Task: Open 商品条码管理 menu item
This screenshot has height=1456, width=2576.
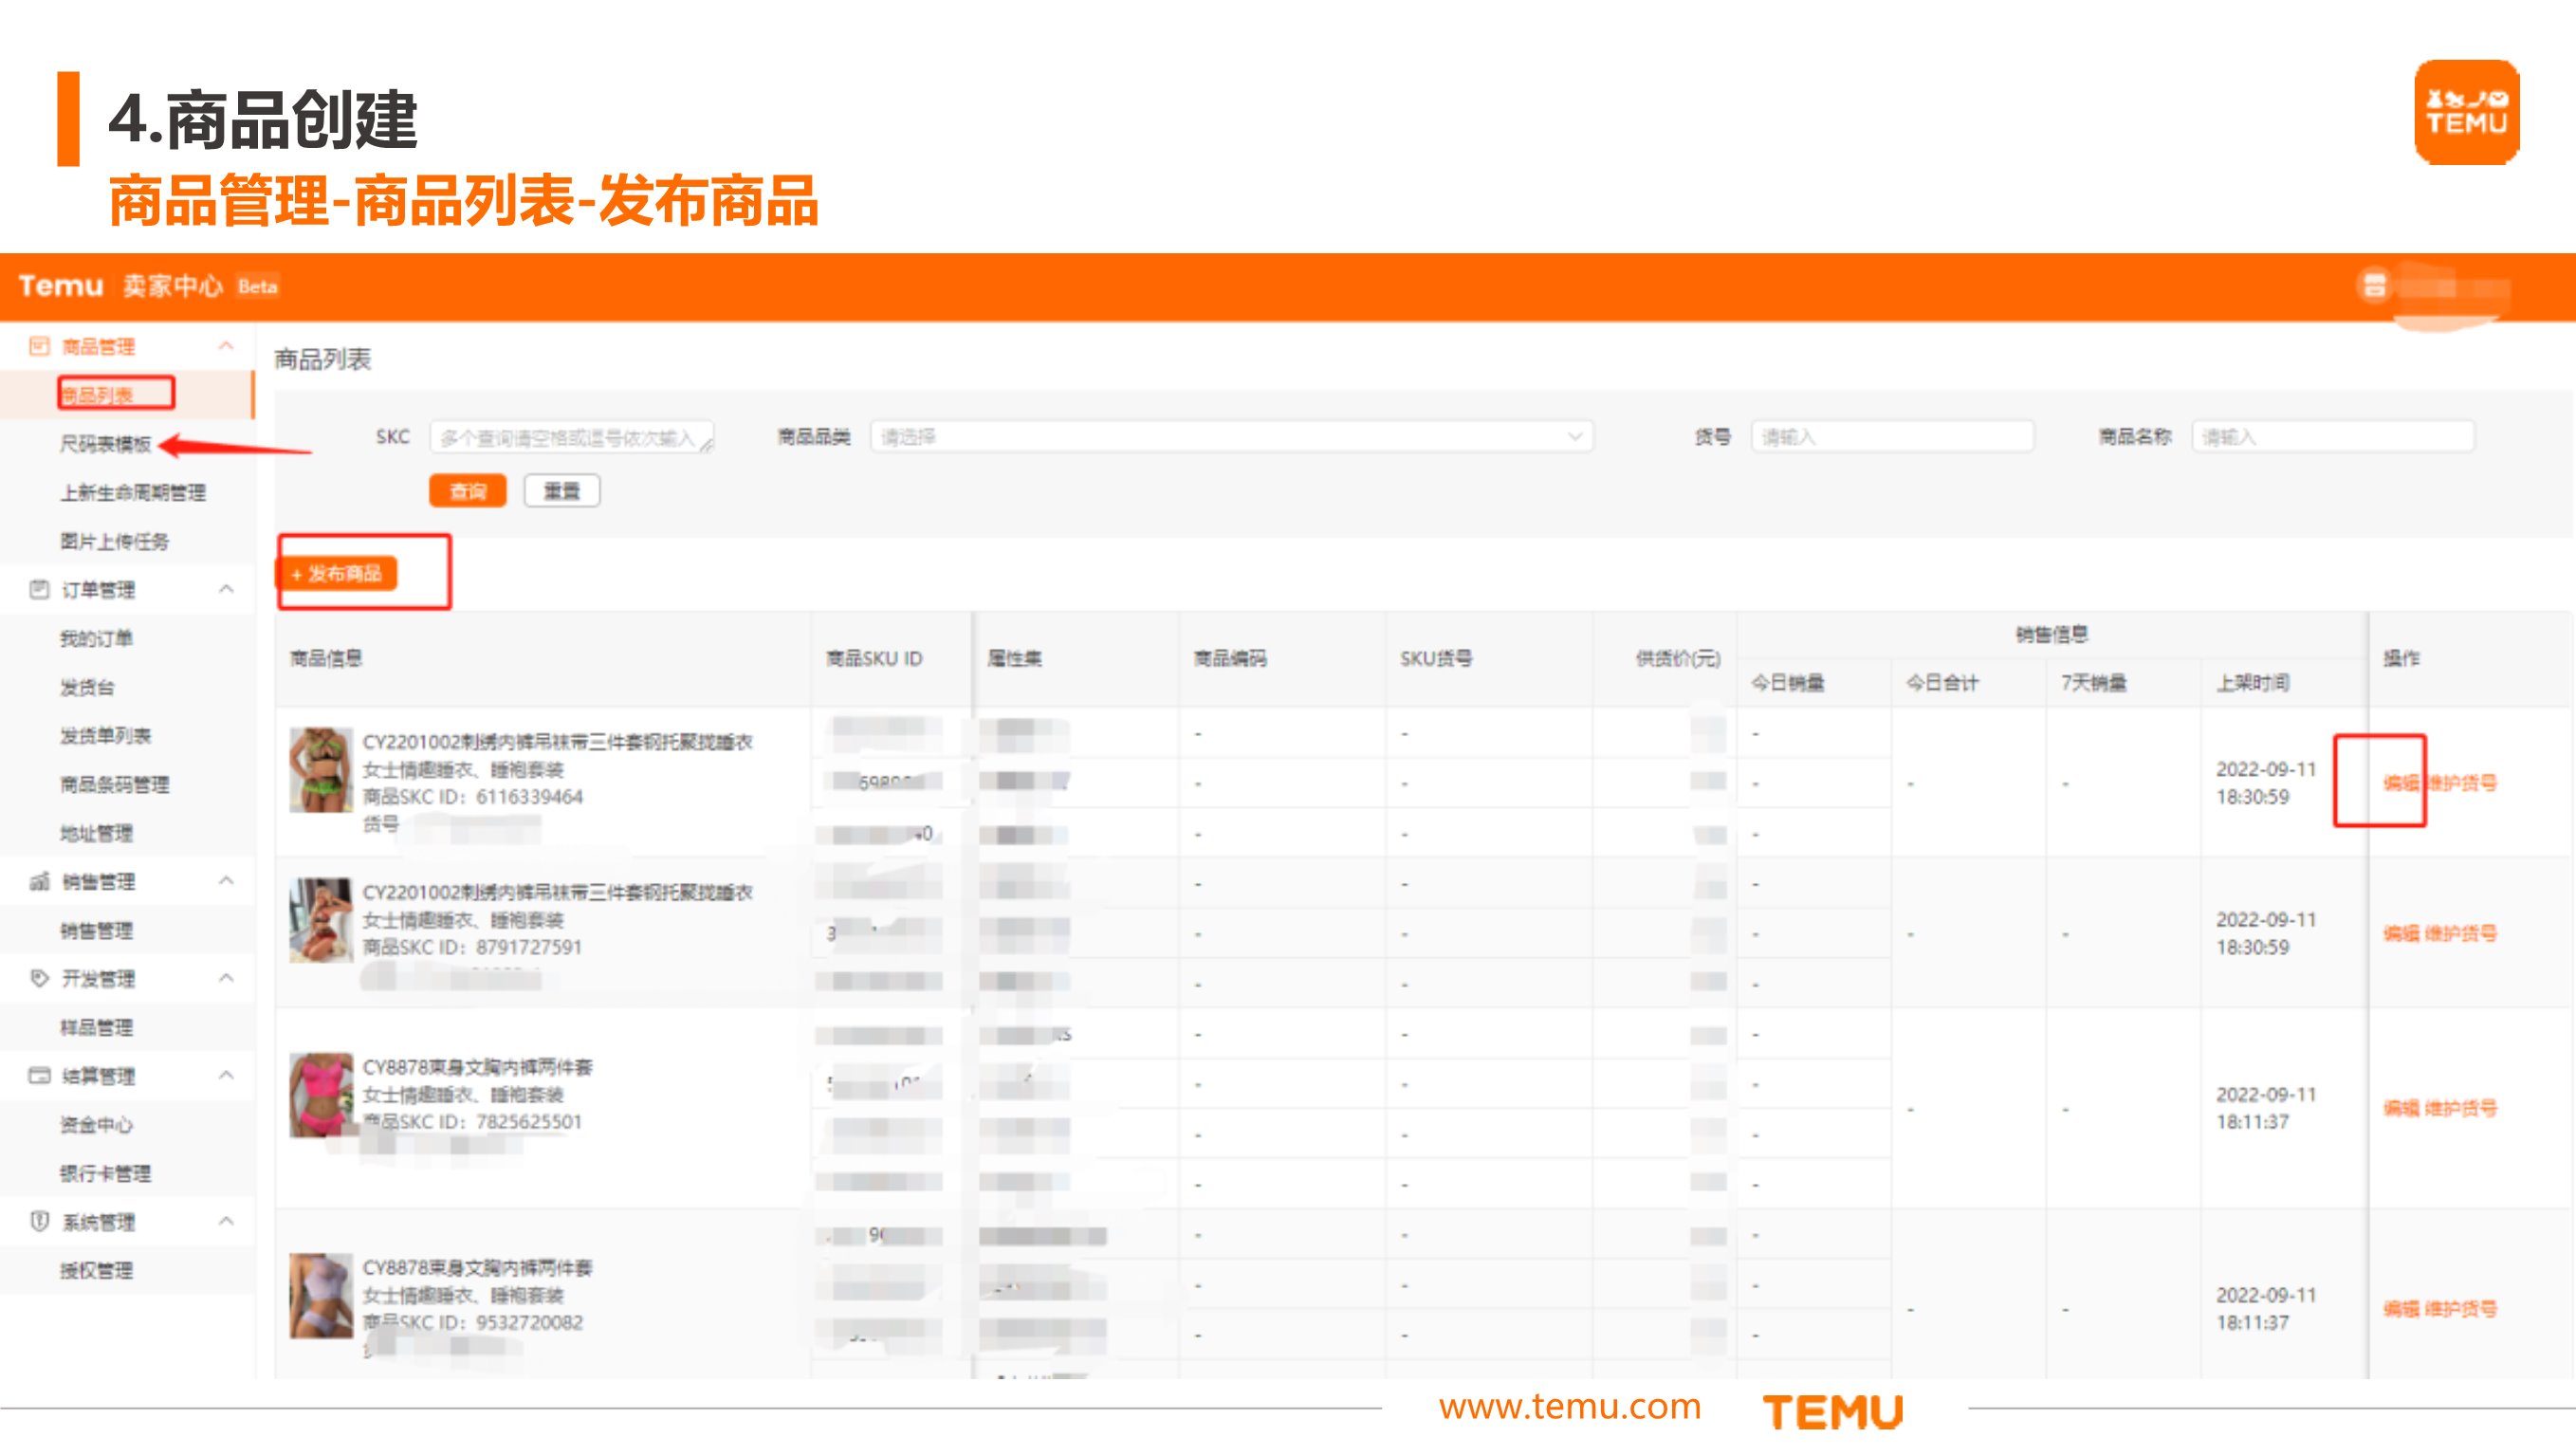Action: 115,784
